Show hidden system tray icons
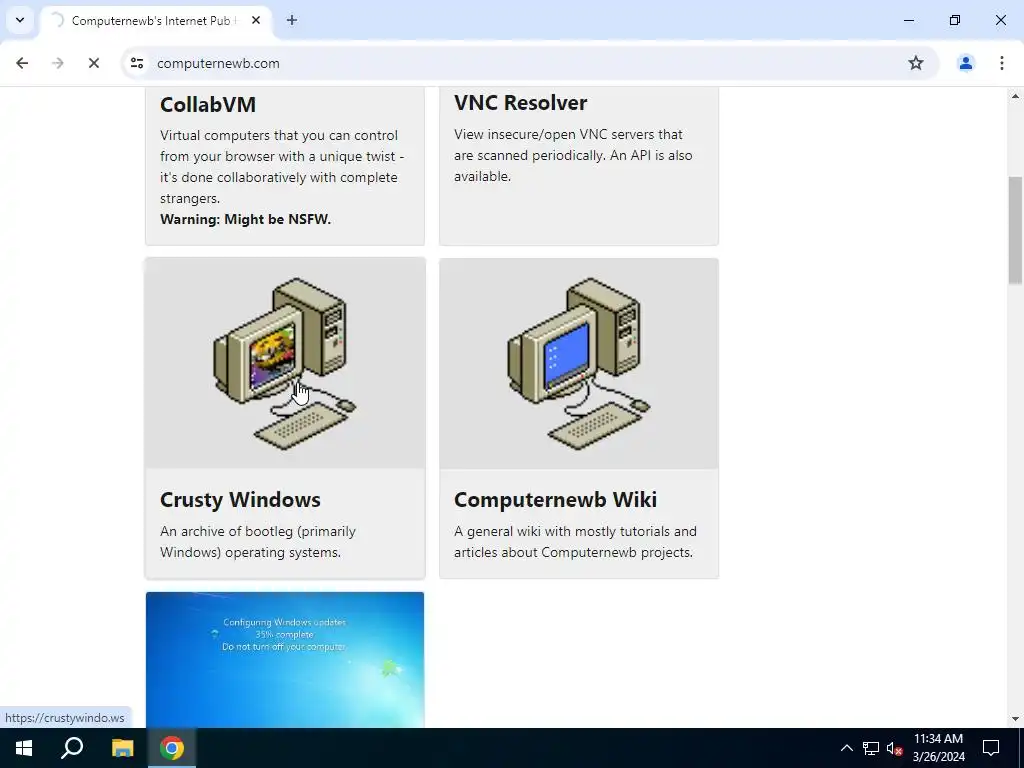Screen dimensions: 1024x768 pyautogui.click(x=846, y=748)
